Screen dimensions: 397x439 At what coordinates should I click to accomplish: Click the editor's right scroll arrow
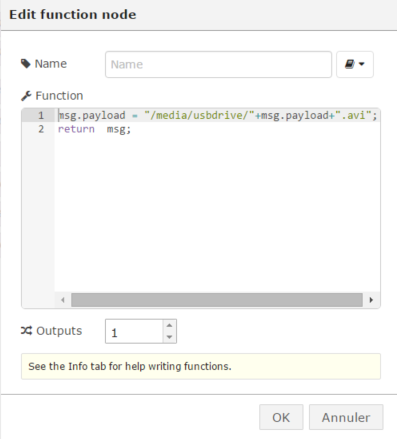point(371,300)
